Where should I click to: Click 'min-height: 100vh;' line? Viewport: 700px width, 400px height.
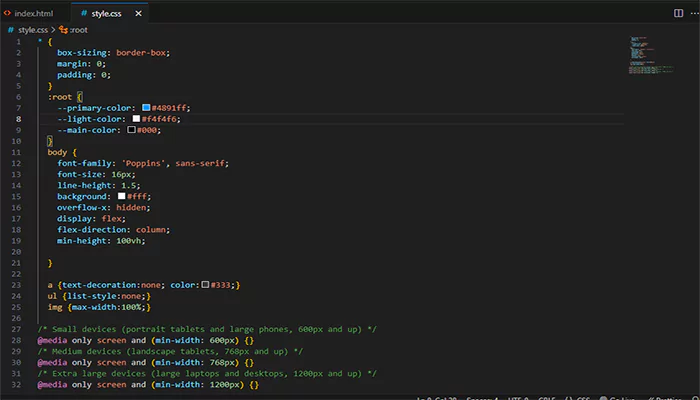101,241
